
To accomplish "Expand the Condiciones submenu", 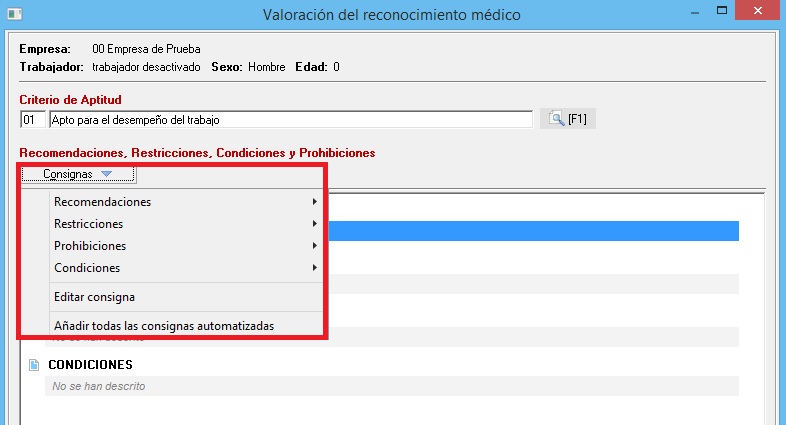I will point(186,268).
